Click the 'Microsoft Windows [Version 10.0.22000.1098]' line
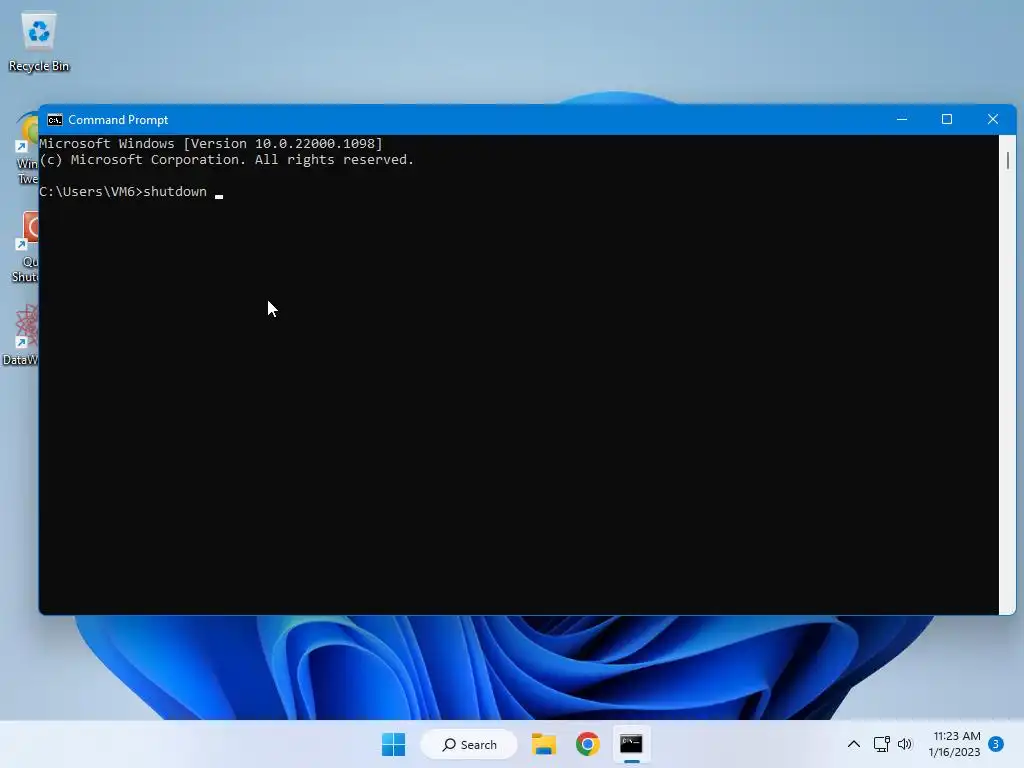Viewport: 1024px width, 768px height. (211, 144)
